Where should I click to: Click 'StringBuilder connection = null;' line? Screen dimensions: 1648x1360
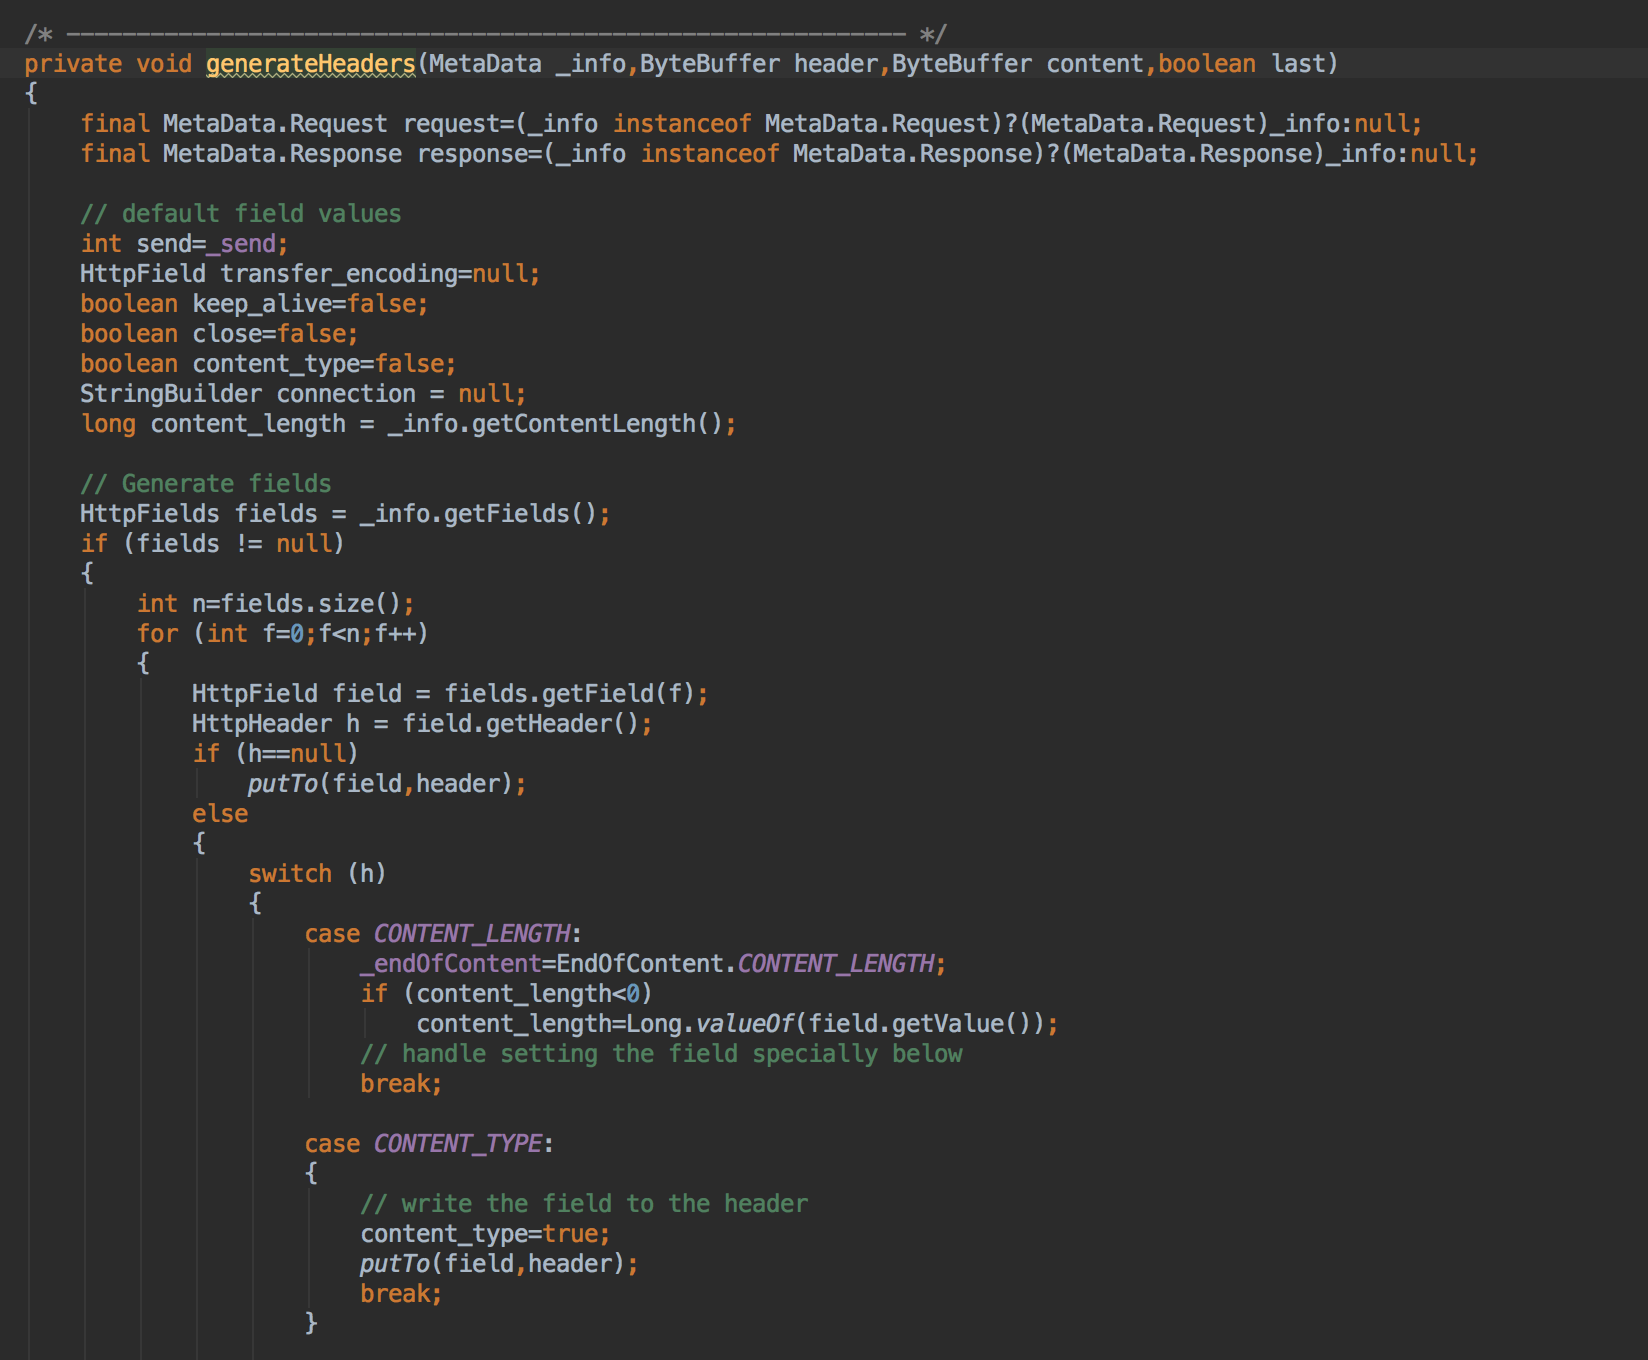(303, 394)
